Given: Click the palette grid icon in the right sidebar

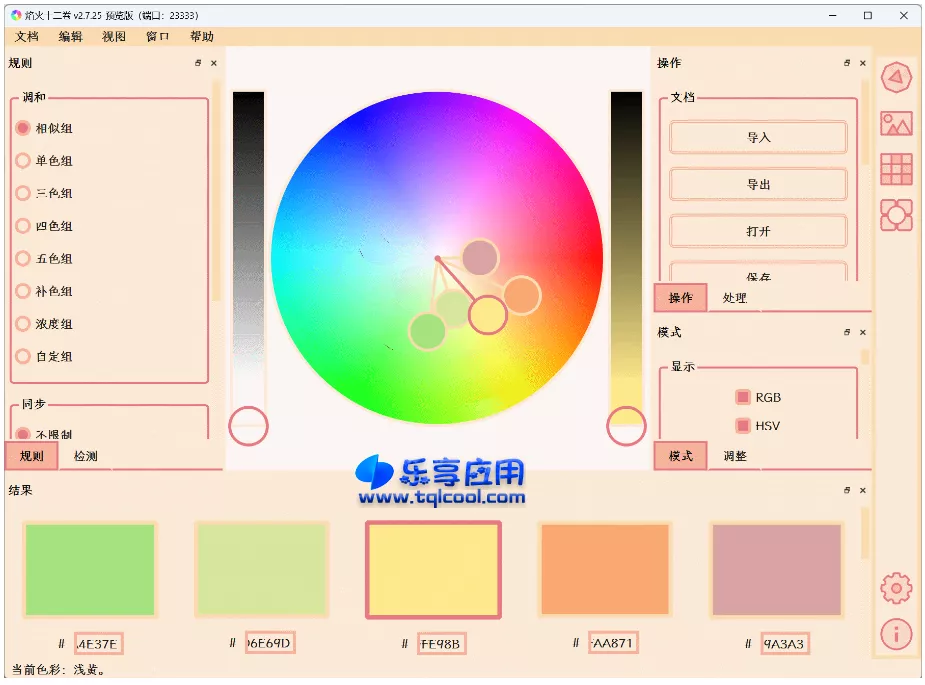Looking at the screenshot, I should click(x=896, y=169).
